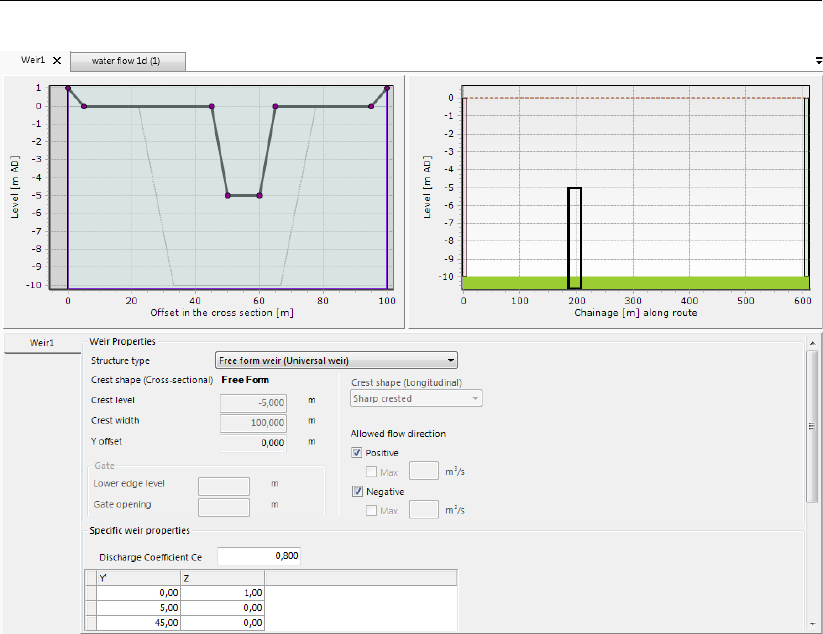Viewport: 823px width, 634px height.
Task: Click the Gate opening field
Action: 224,507
